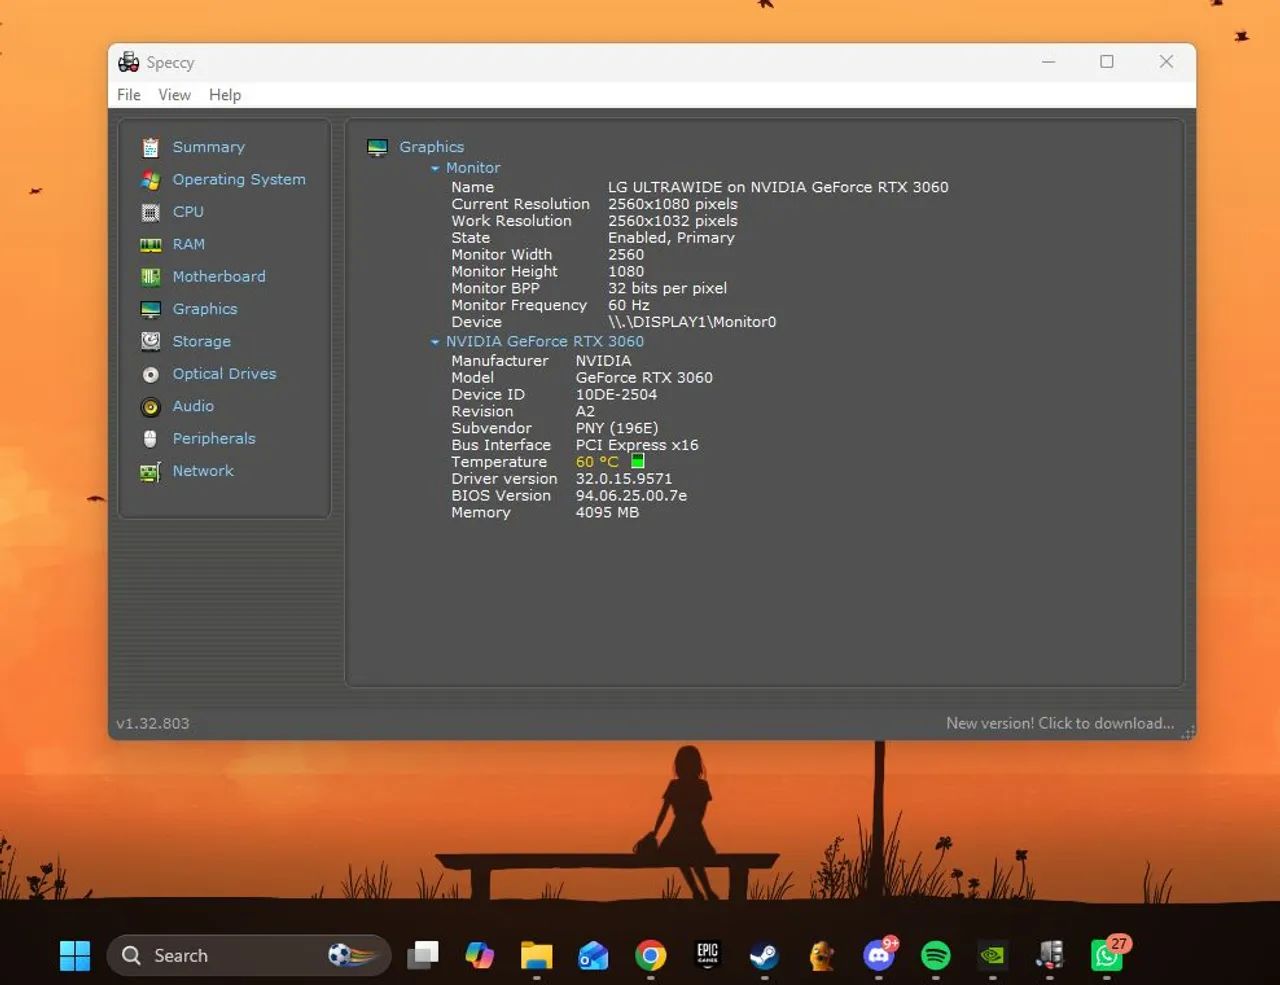Open the NVIDIA app from the taskbar

(992, 955)
